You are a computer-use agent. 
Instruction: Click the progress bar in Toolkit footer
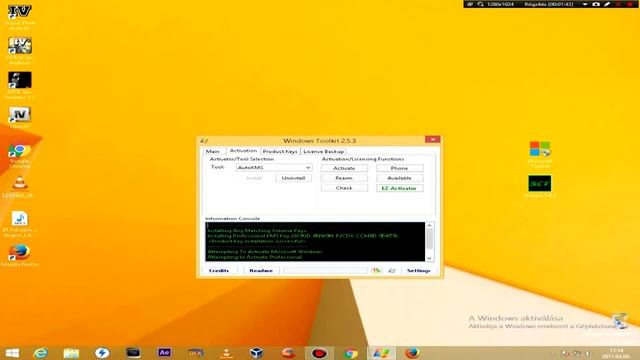(325, 271)
